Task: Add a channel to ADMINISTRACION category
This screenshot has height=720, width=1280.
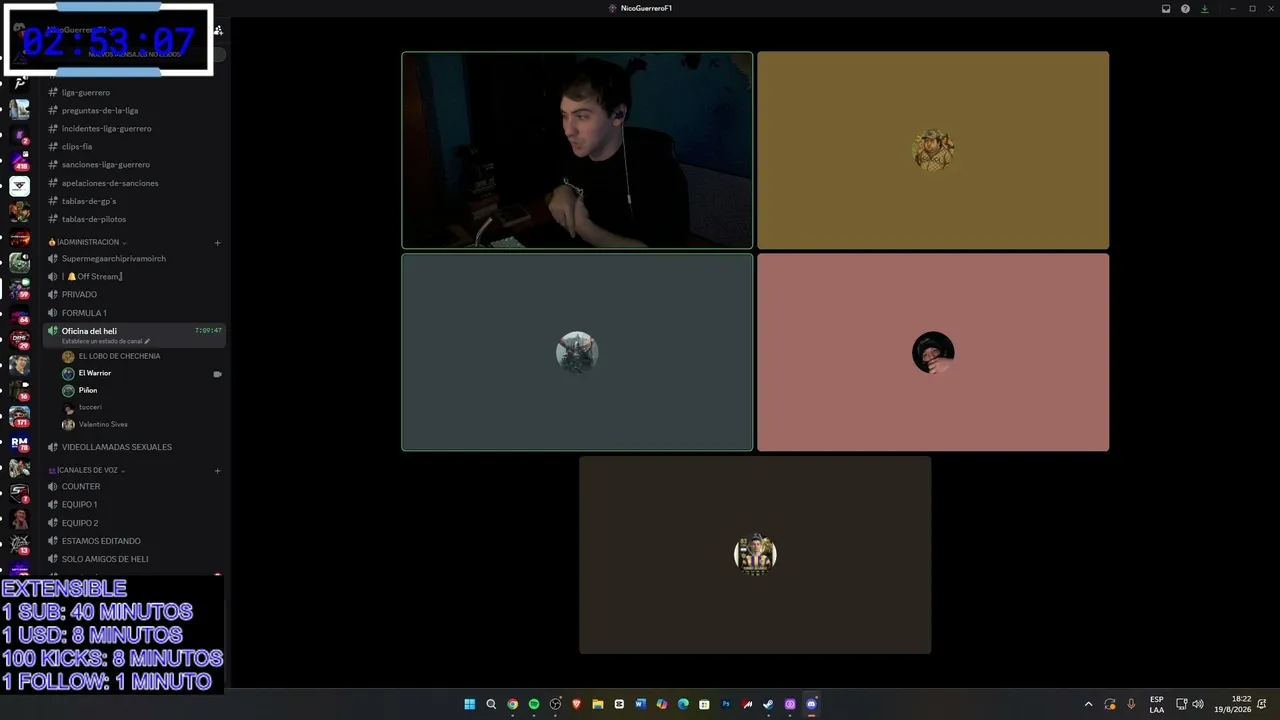Action: click(217, 242)
